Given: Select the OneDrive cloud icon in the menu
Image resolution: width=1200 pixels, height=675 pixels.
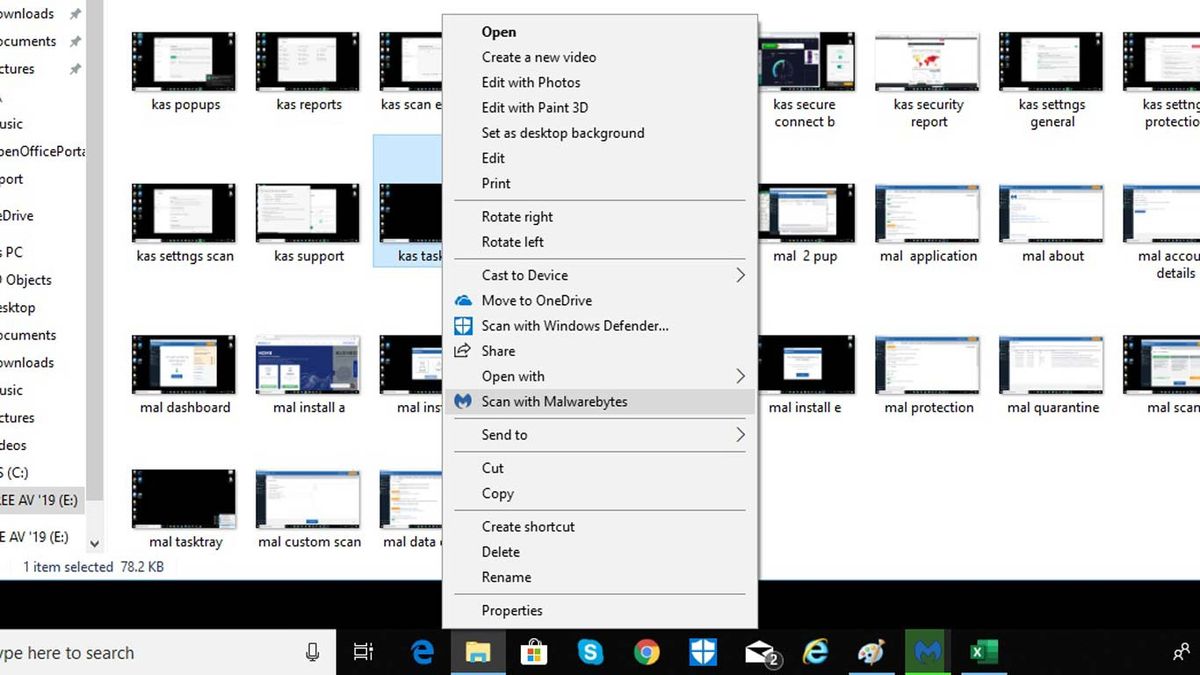Looking at the screenshot, I should (462, 300).
